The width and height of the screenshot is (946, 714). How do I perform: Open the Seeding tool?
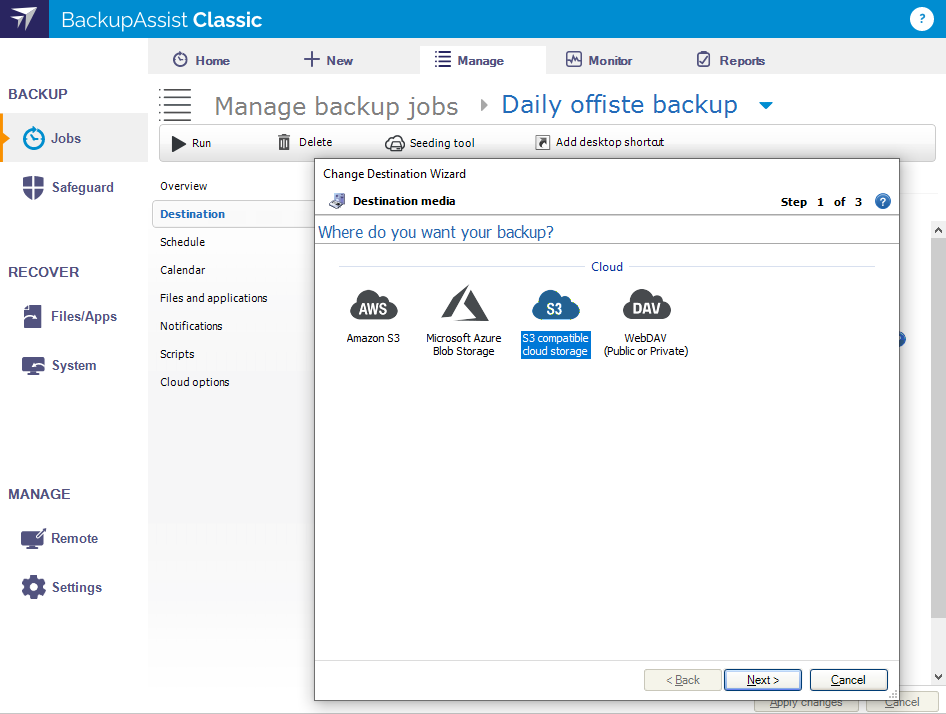[430, 143]
